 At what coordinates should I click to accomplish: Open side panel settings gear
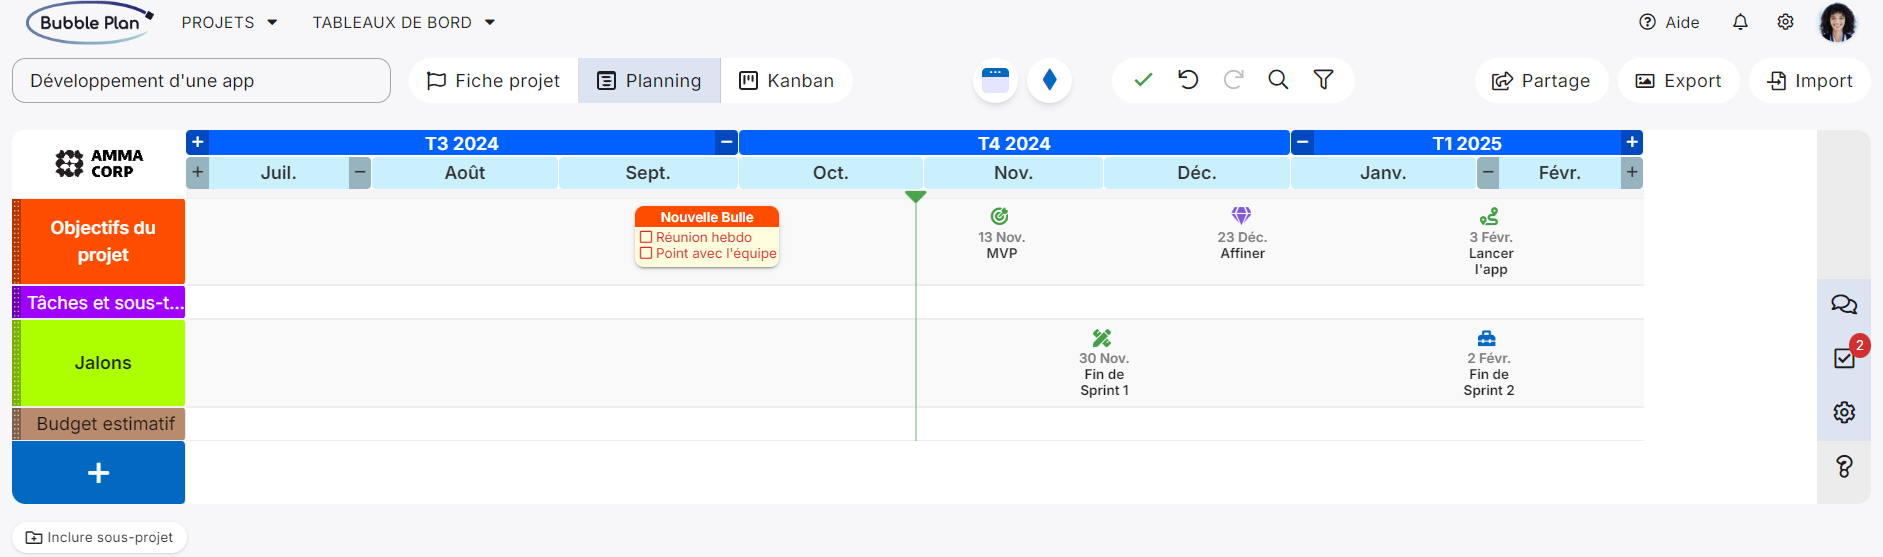click(x=1844, y=412)
